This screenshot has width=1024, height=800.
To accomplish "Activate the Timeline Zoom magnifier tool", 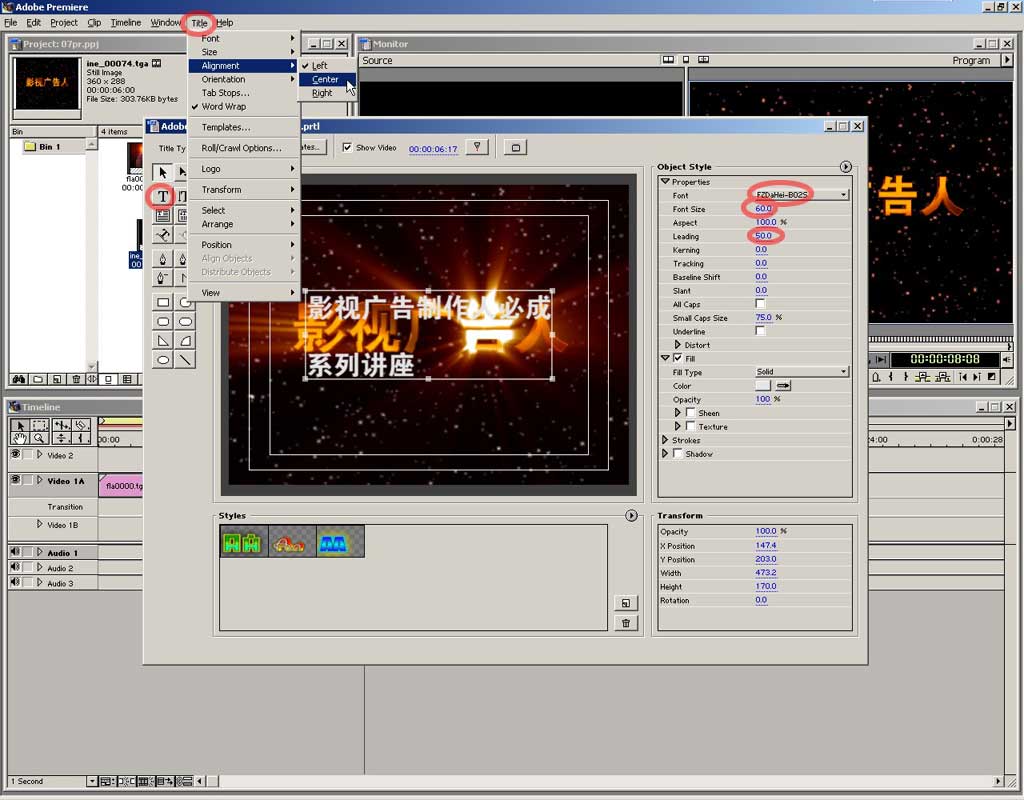I will [x=39, y=438].
